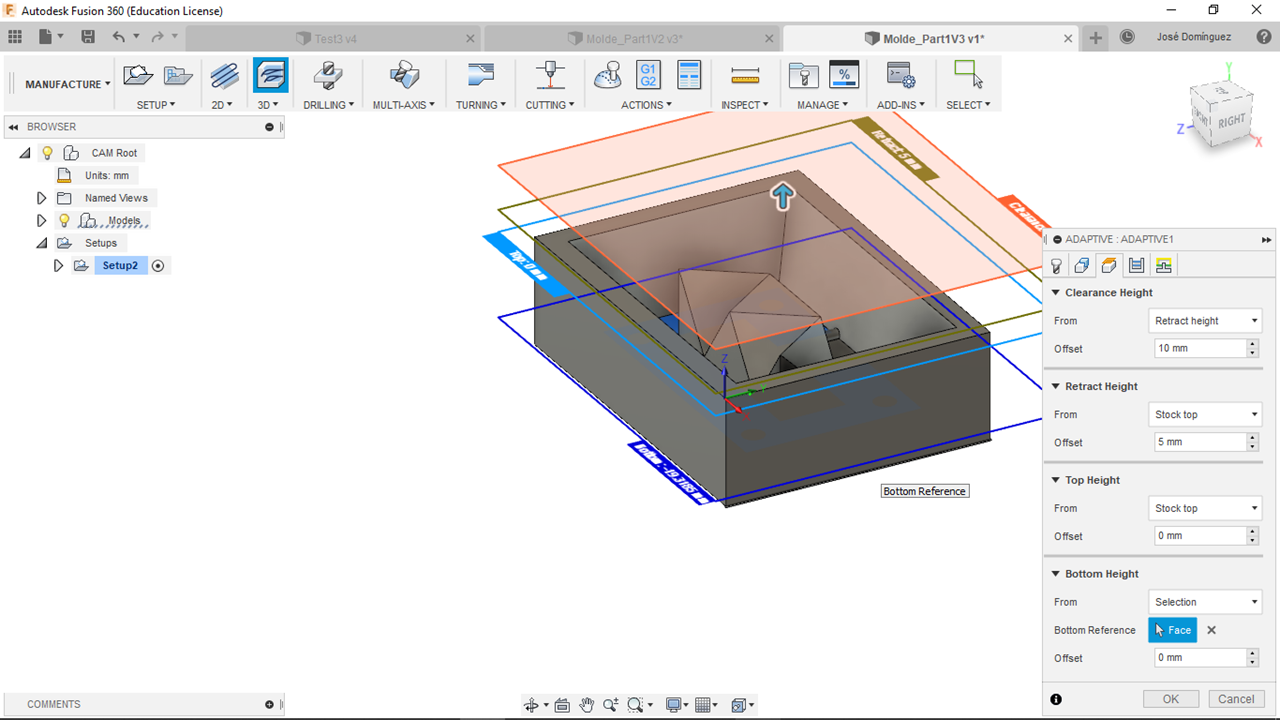Screen dimensions: 1280x720
Task: Open the Post Process G1 G2 icon
Action: coord(648,76)
